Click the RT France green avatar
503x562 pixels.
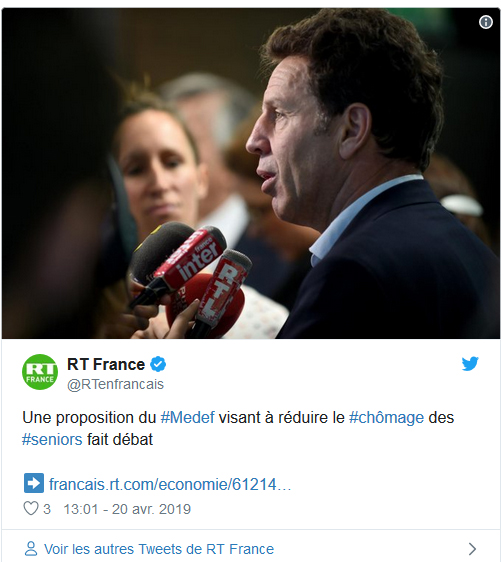point(40,372)
